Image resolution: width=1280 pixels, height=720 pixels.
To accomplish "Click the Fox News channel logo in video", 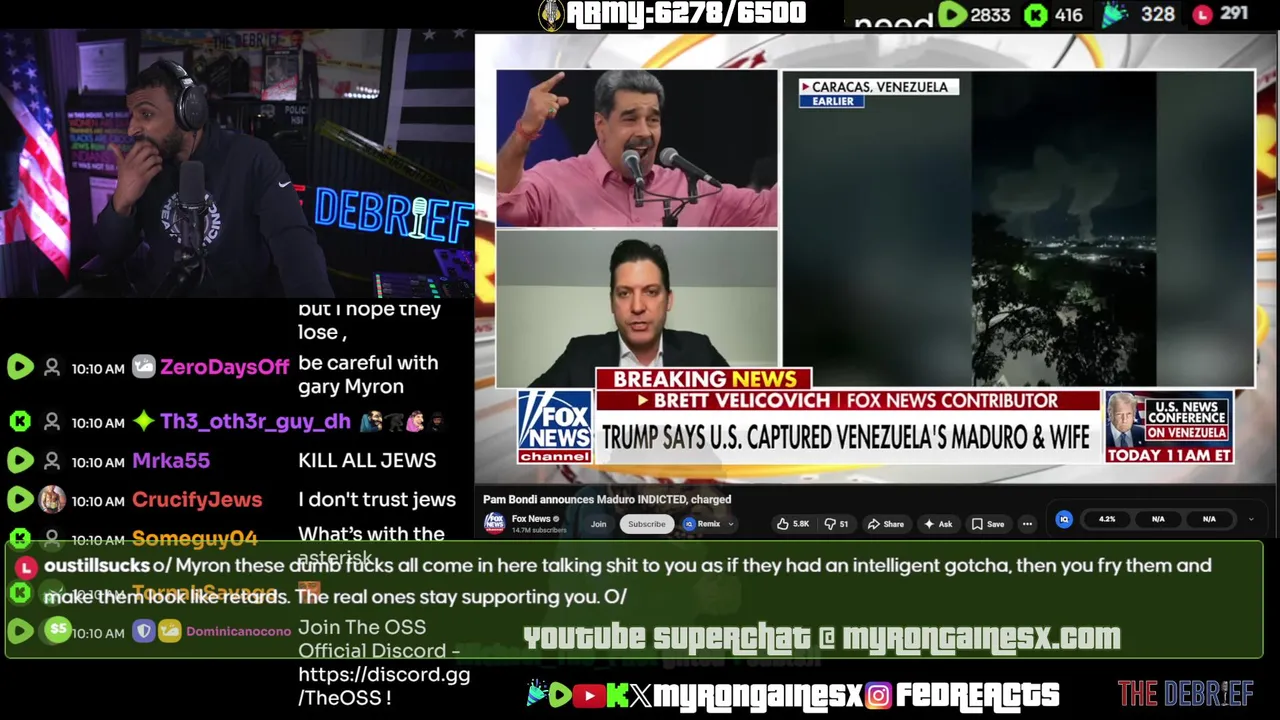I will coord(554,427).
